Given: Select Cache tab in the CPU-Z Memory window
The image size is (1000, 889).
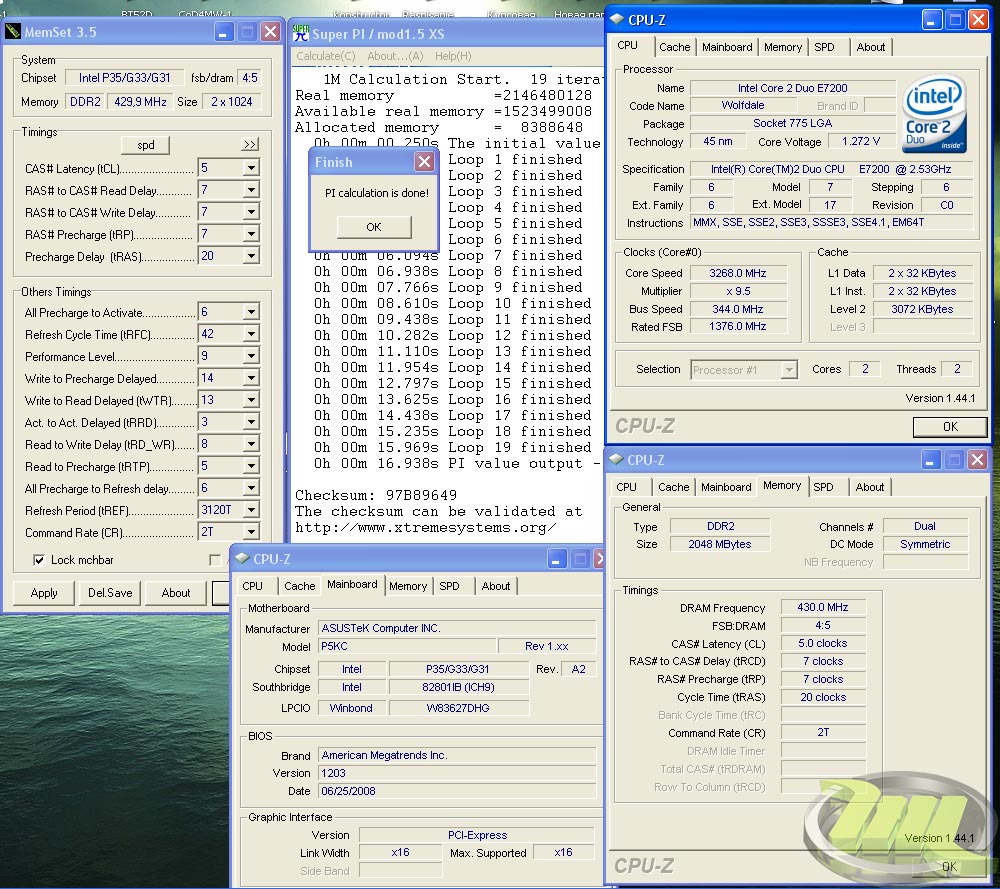Looking at the screenshot, I should point(673,487).
